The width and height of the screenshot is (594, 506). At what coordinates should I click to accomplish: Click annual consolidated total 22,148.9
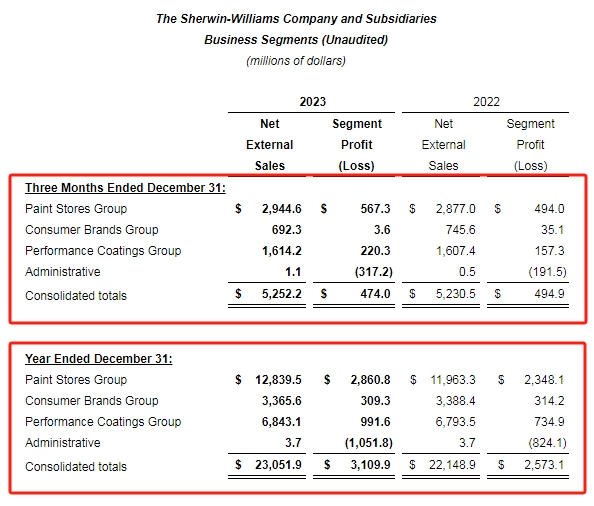(x=452, y=465)
